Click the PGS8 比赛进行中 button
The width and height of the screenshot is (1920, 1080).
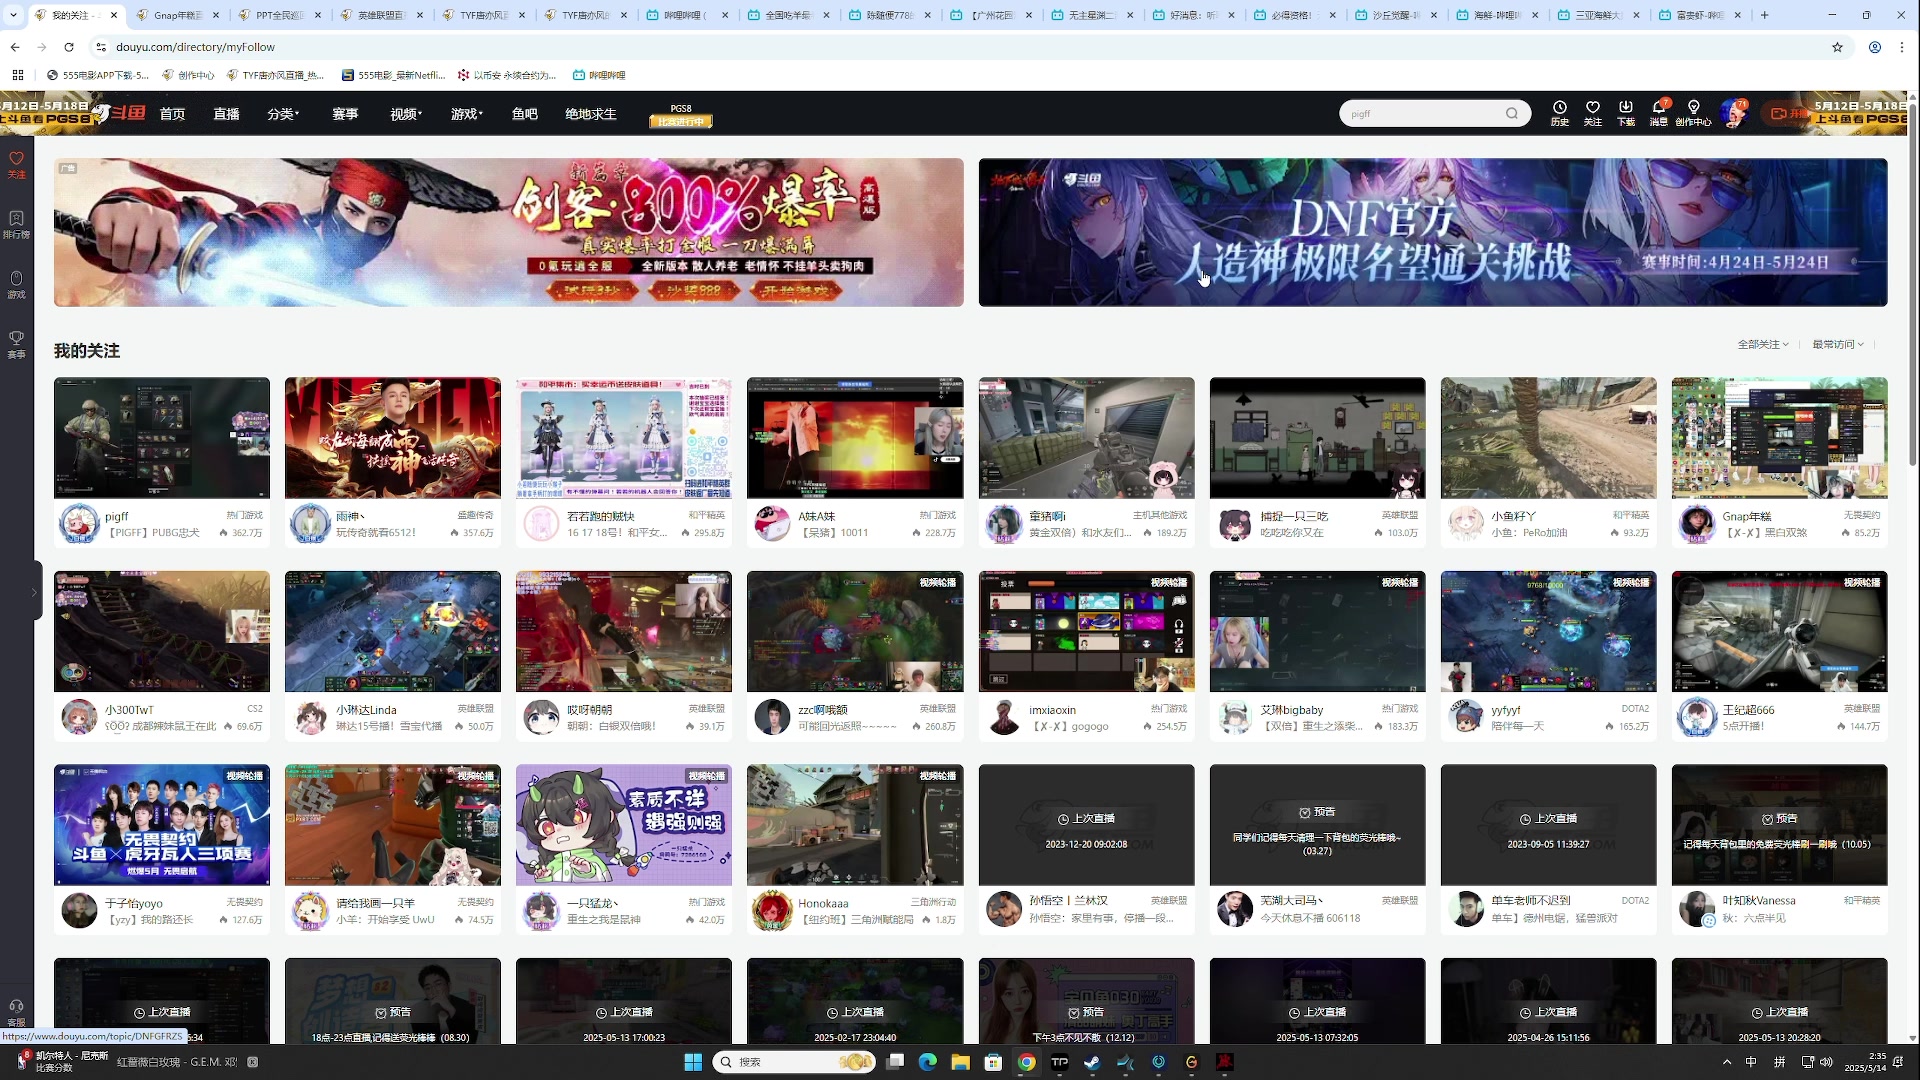pos(681,116)
